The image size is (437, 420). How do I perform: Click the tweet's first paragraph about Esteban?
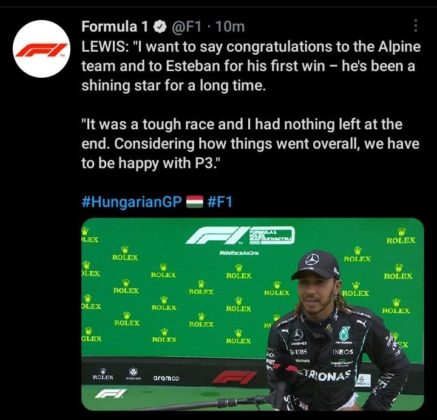tap(251, 66)
